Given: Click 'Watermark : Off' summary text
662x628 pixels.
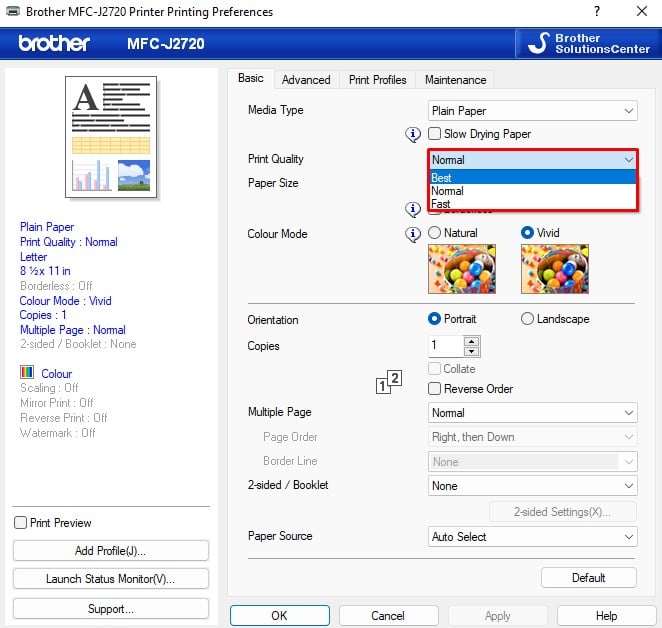Looking at the screenshot, I should point(58,433).
